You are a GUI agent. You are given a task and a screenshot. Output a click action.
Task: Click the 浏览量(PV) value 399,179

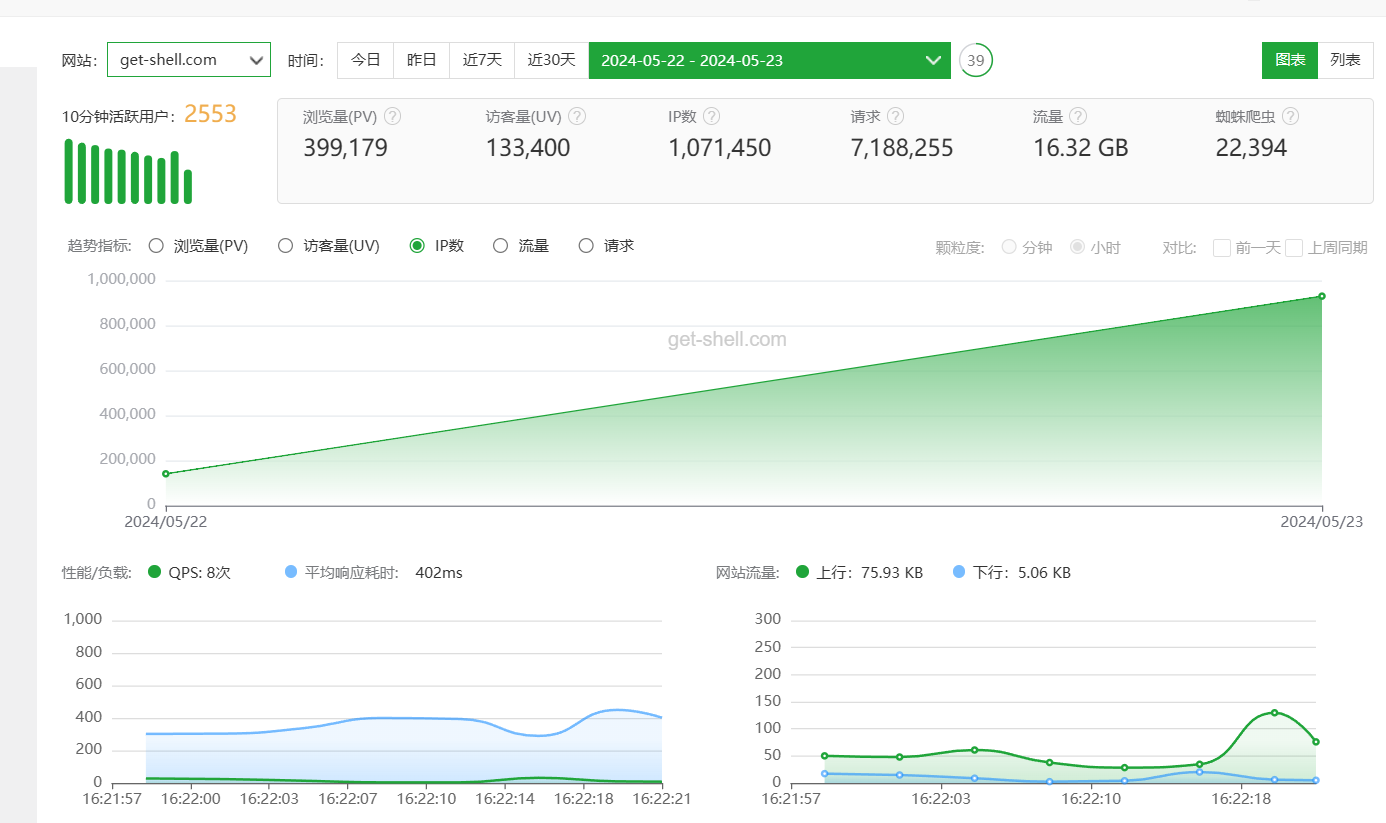pyautogui.click(x=345, y=148)
